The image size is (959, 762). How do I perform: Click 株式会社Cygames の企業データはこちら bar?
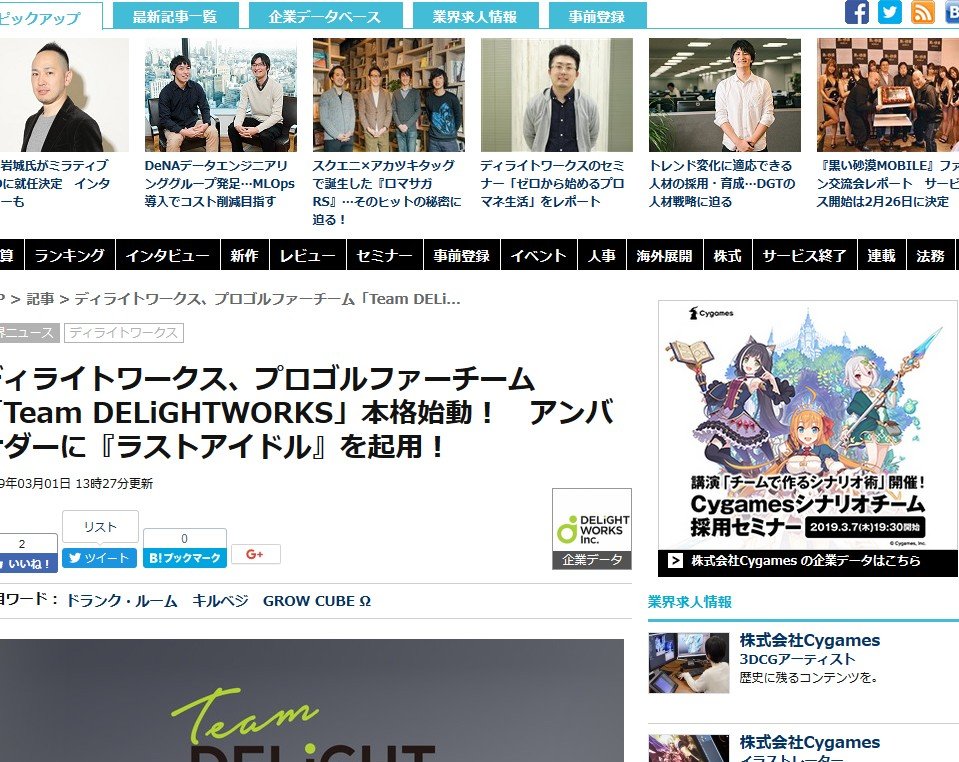pos(807,561)
